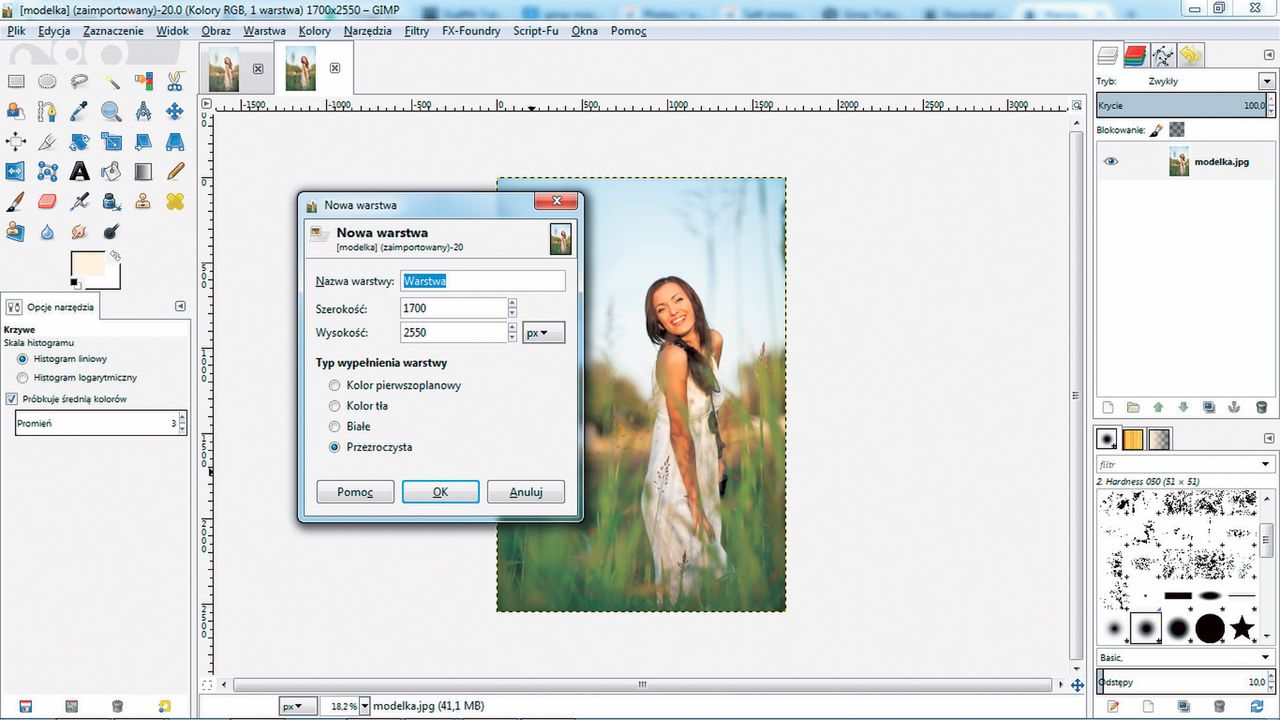The width and height of the screenshot is (1280, 720).
Task: Select the Flip tool
Action: 16,172
